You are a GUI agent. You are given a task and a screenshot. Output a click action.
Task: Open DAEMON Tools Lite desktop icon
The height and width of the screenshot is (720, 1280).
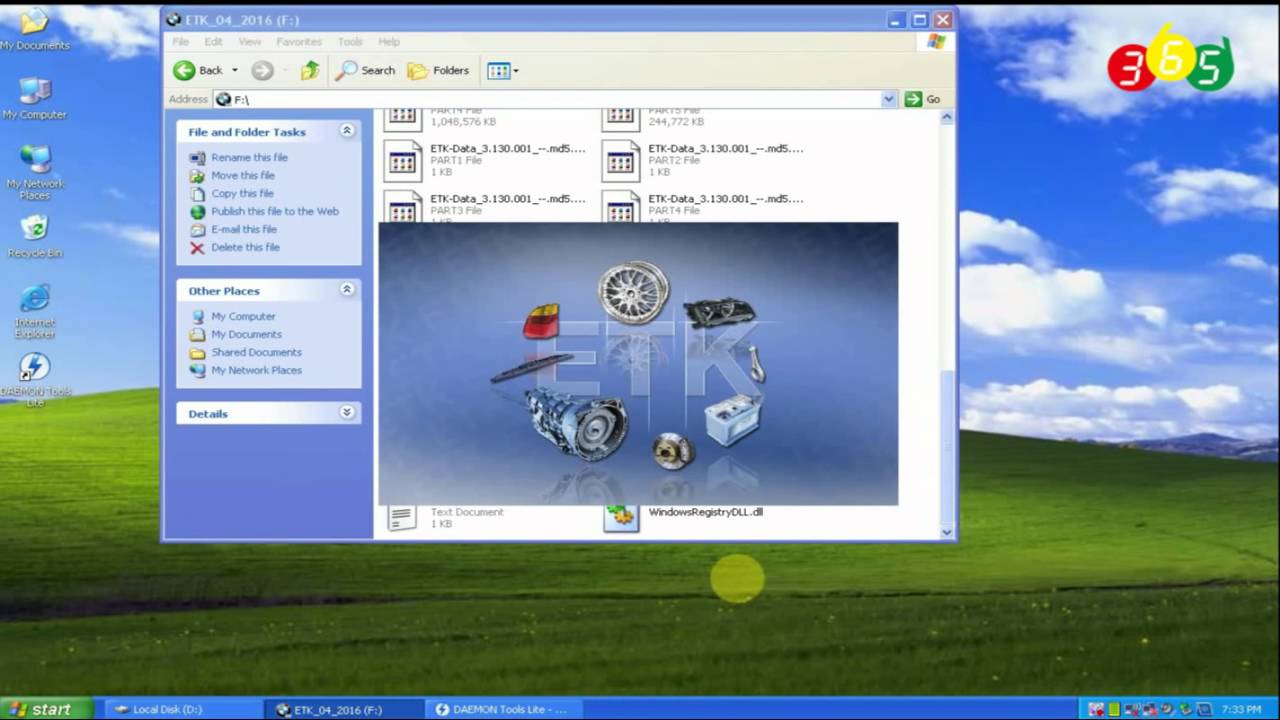point(35,380)
